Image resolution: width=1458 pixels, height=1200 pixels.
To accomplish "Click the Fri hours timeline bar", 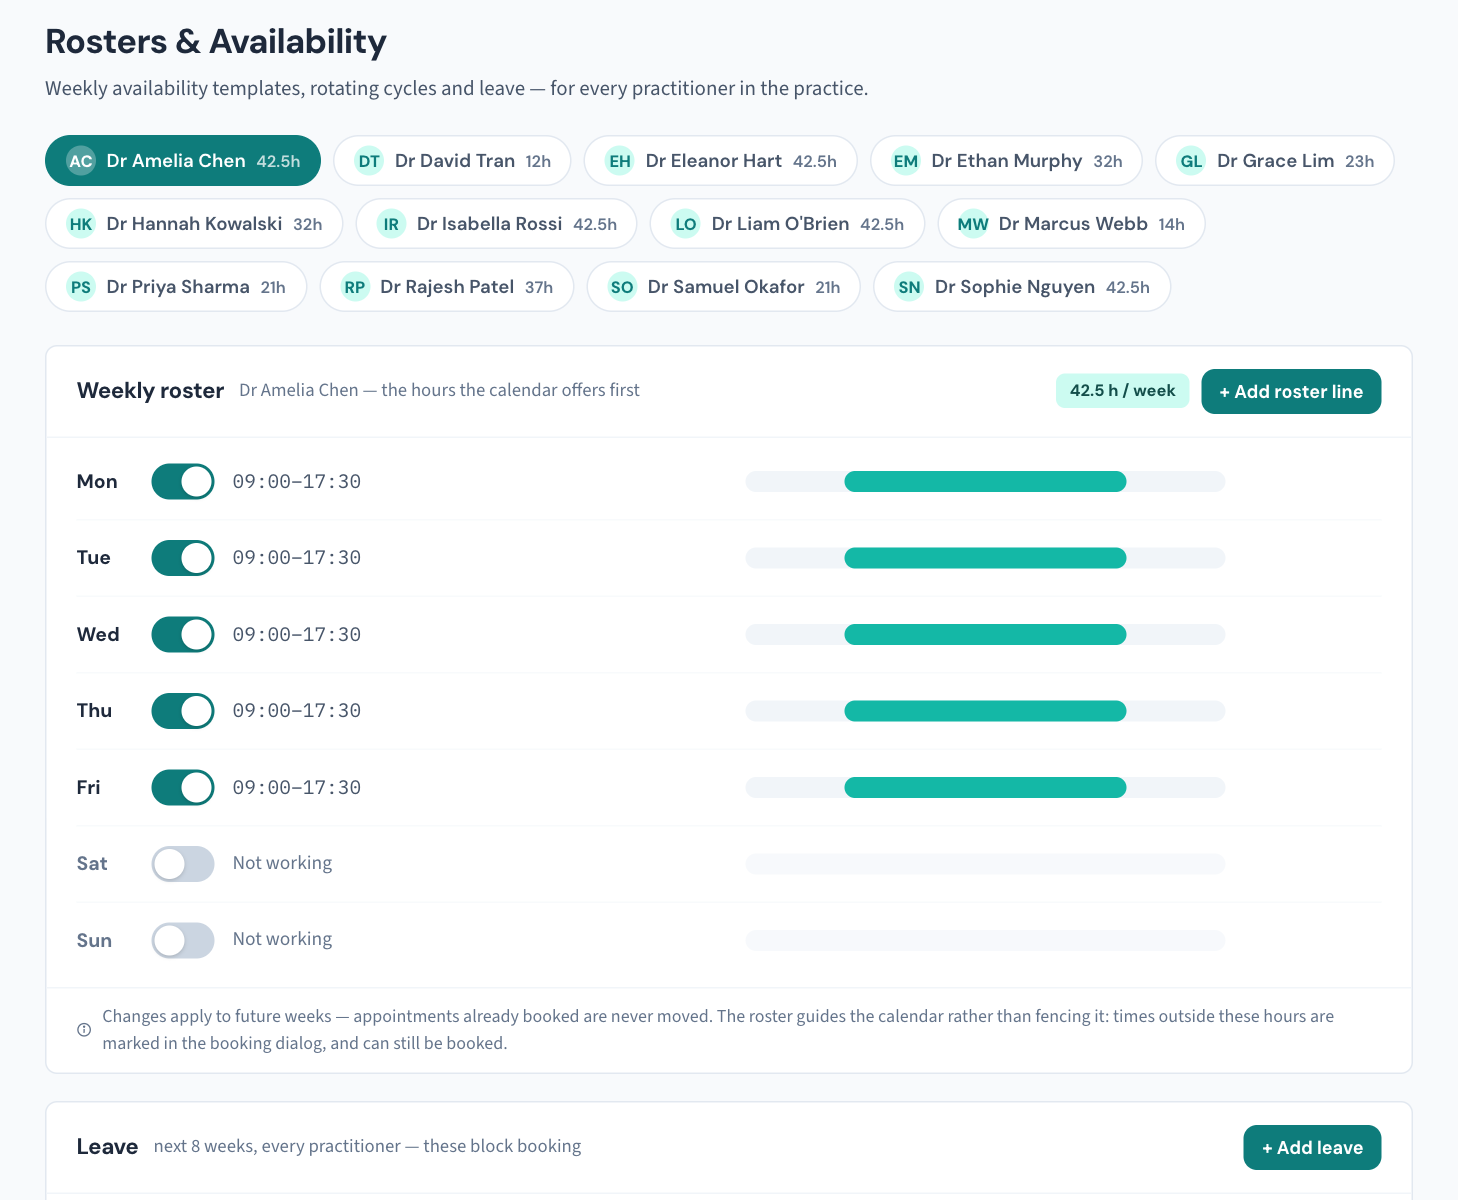I will point(985,788).
